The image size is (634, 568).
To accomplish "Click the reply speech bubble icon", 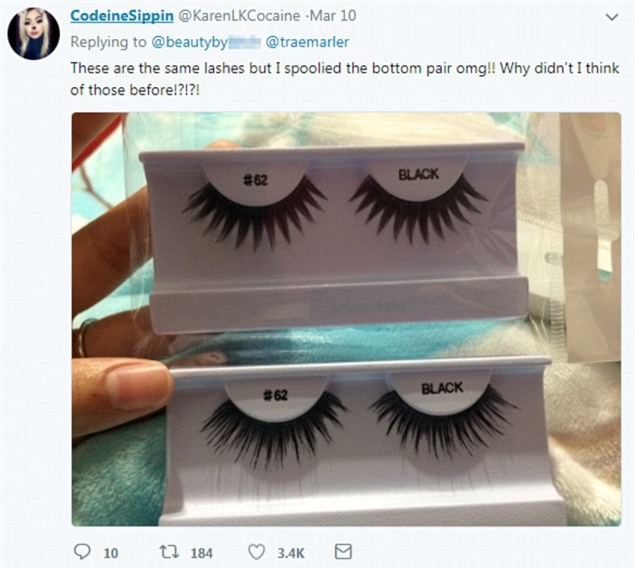I will (x=82, y=551).
